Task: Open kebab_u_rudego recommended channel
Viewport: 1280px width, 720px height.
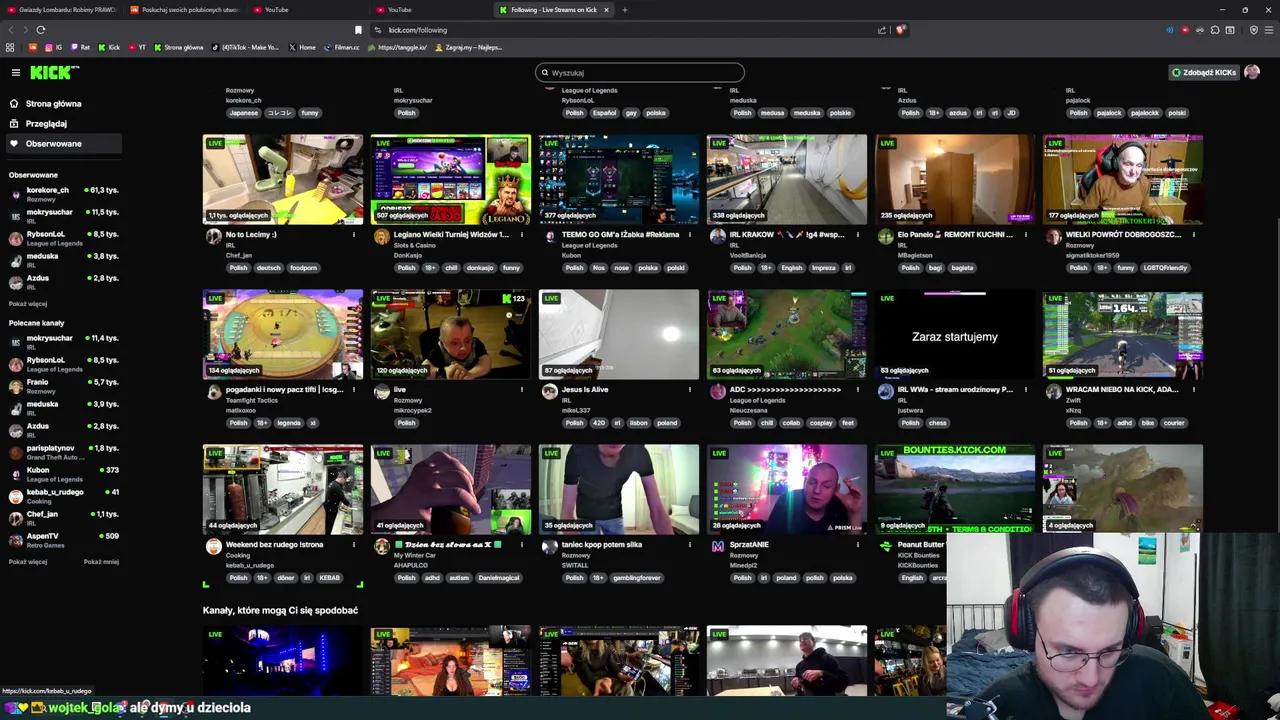Action: 62,496
